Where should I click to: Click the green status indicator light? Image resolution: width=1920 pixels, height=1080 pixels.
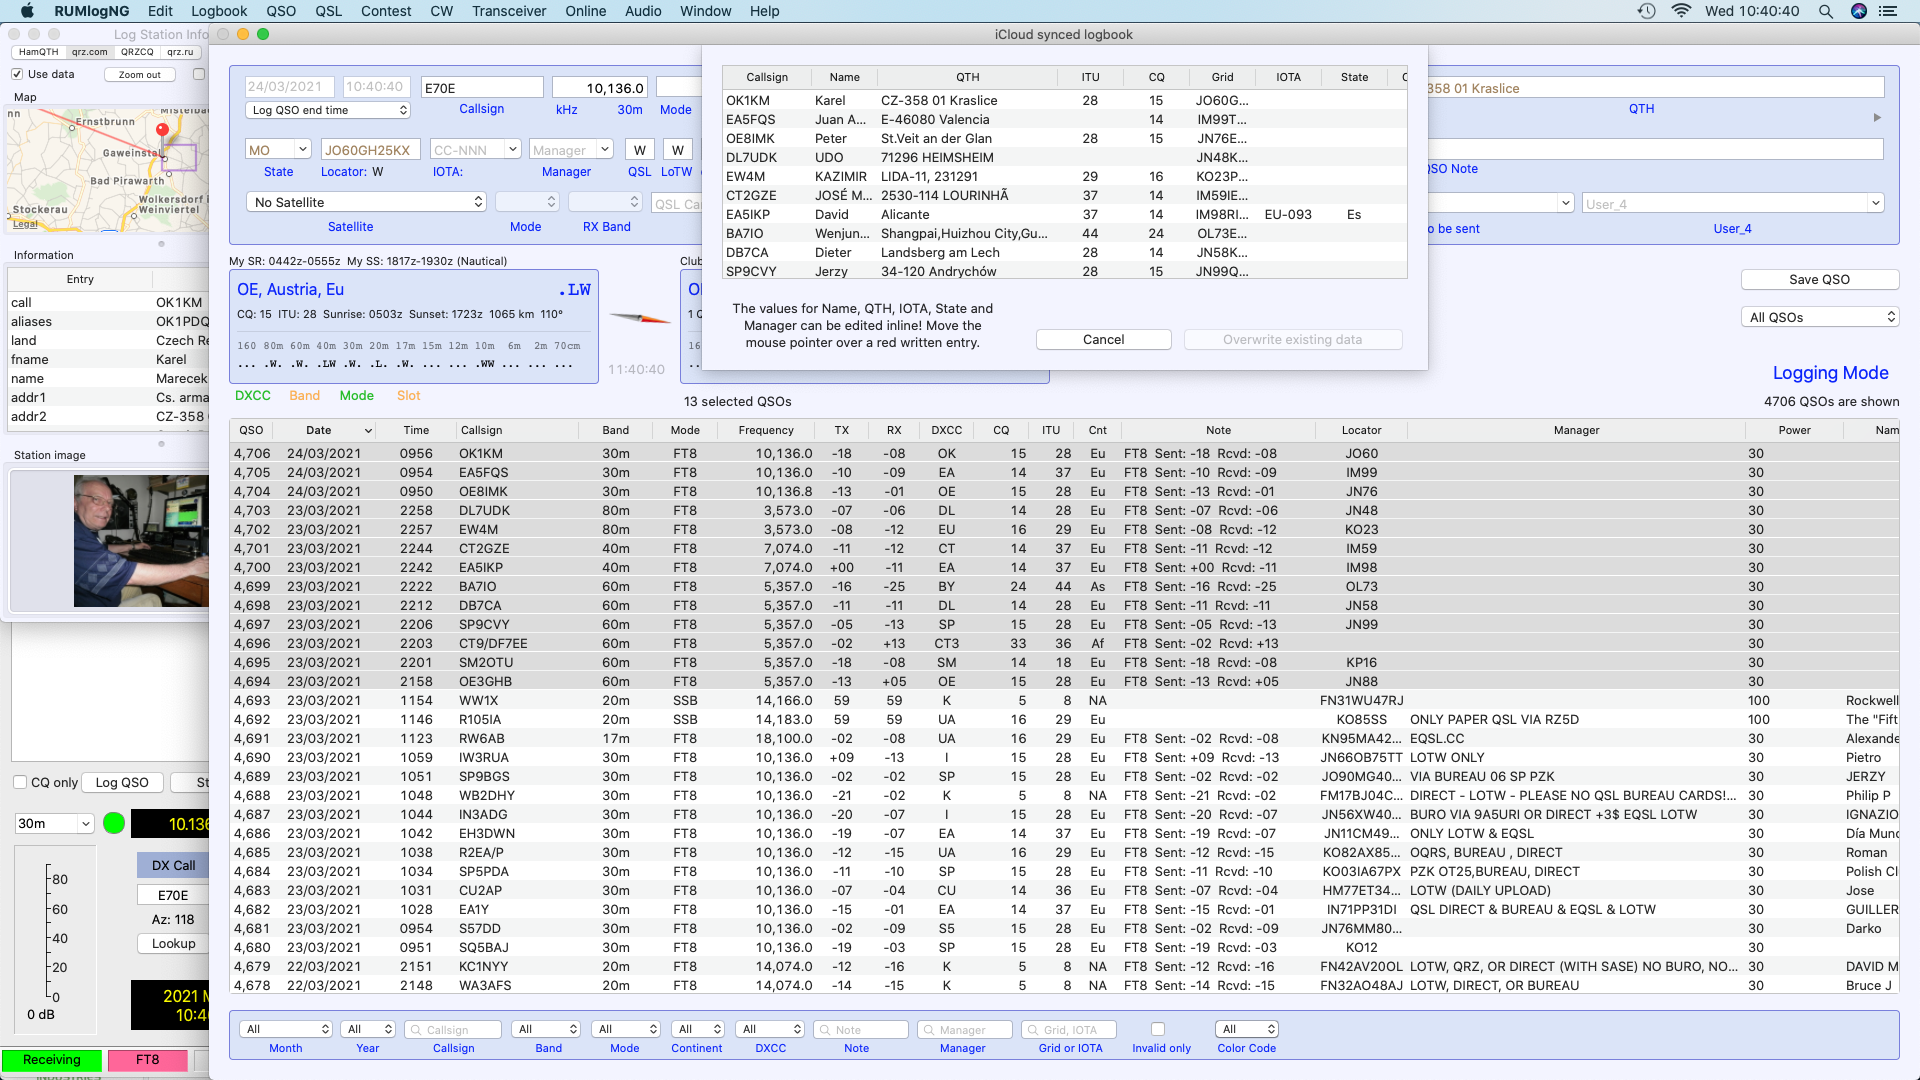click(x=114, y=823)
